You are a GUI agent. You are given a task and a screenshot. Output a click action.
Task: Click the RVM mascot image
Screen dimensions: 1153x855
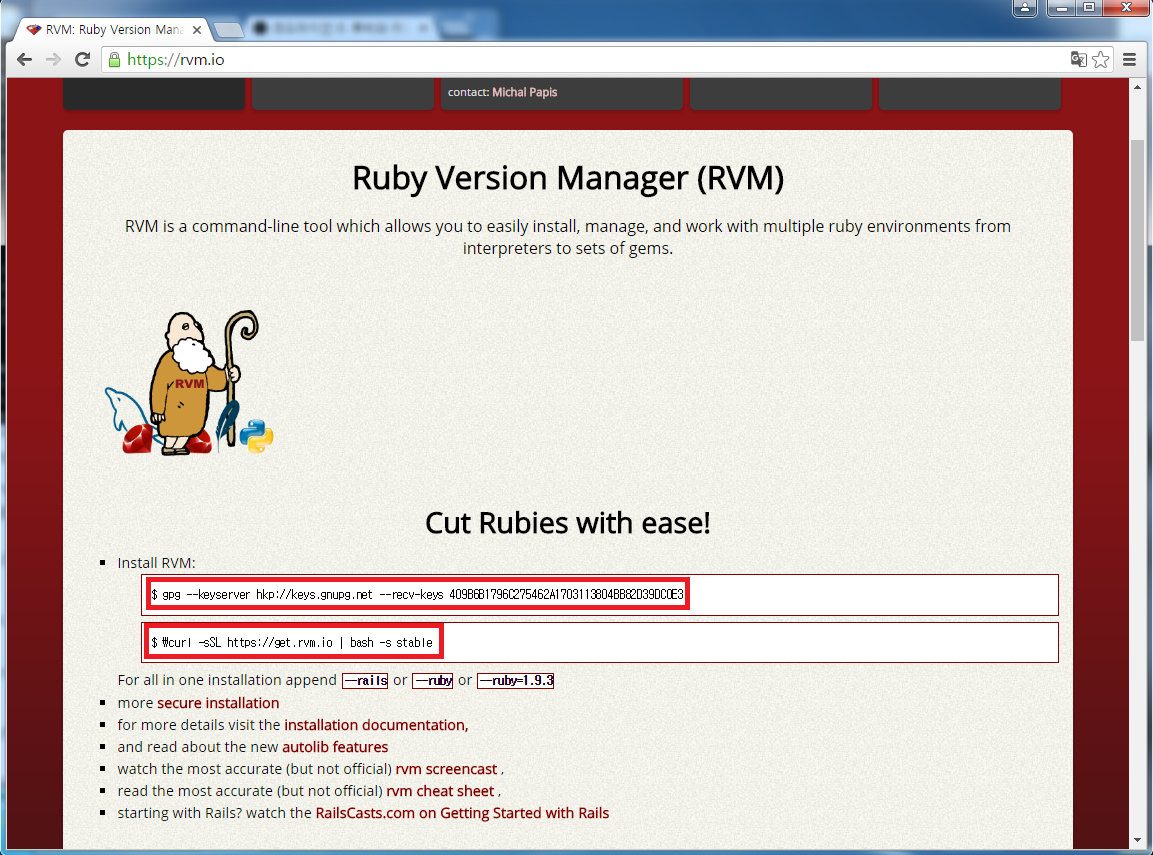click(189, 382)
